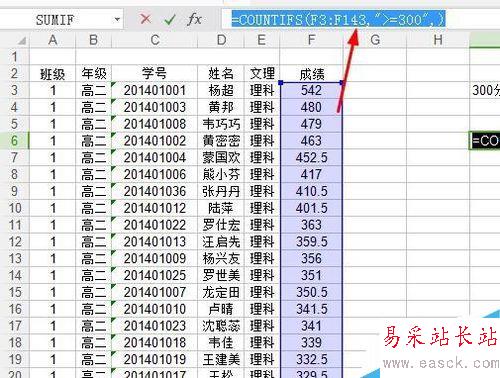
Task: Select the name cell 卢晴
Action: [221, 309]
